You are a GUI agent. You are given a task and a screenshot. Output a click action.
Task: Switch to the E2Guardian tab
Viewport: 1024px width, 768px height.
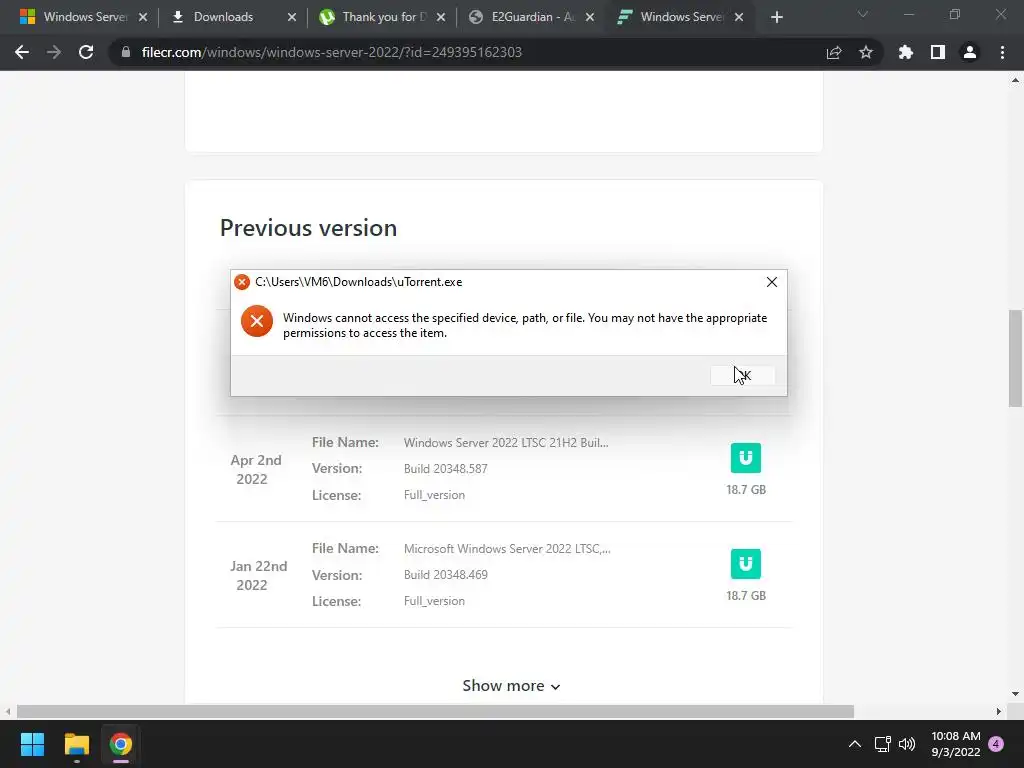coord(532,17)
